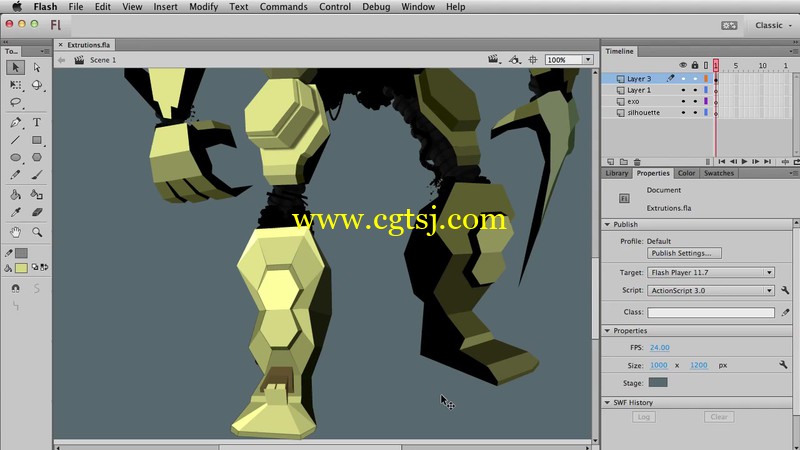
Task: Select the PolyStar hexagon tool
Action: 37,158
